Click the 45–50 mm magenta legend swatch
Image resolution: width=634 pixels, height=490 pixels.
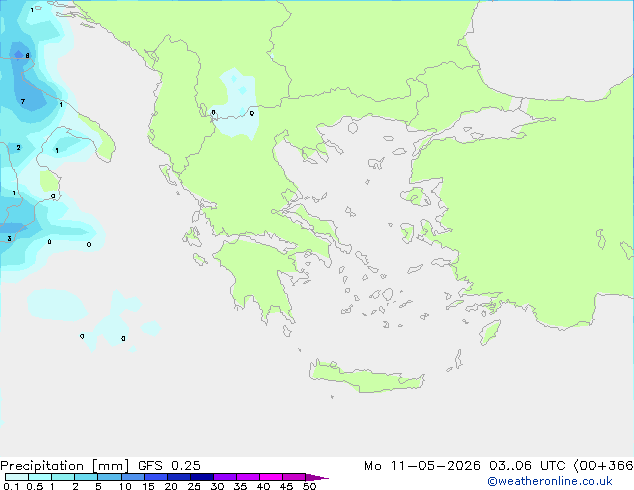click(x=294, y=477)
